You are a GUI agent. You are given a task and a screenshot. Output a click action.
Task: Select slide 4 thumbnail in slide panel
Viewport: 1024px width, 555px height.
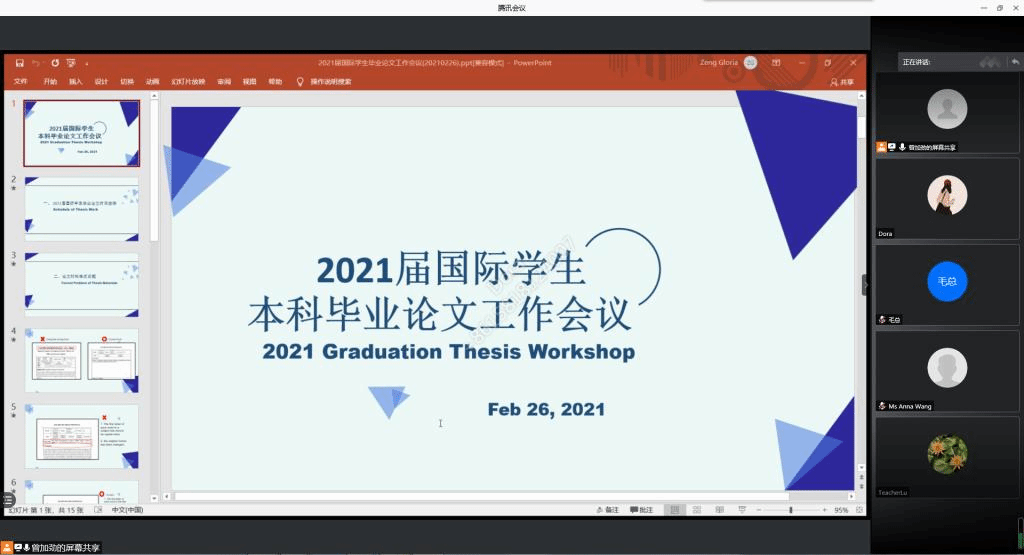(x=82, y=361)
